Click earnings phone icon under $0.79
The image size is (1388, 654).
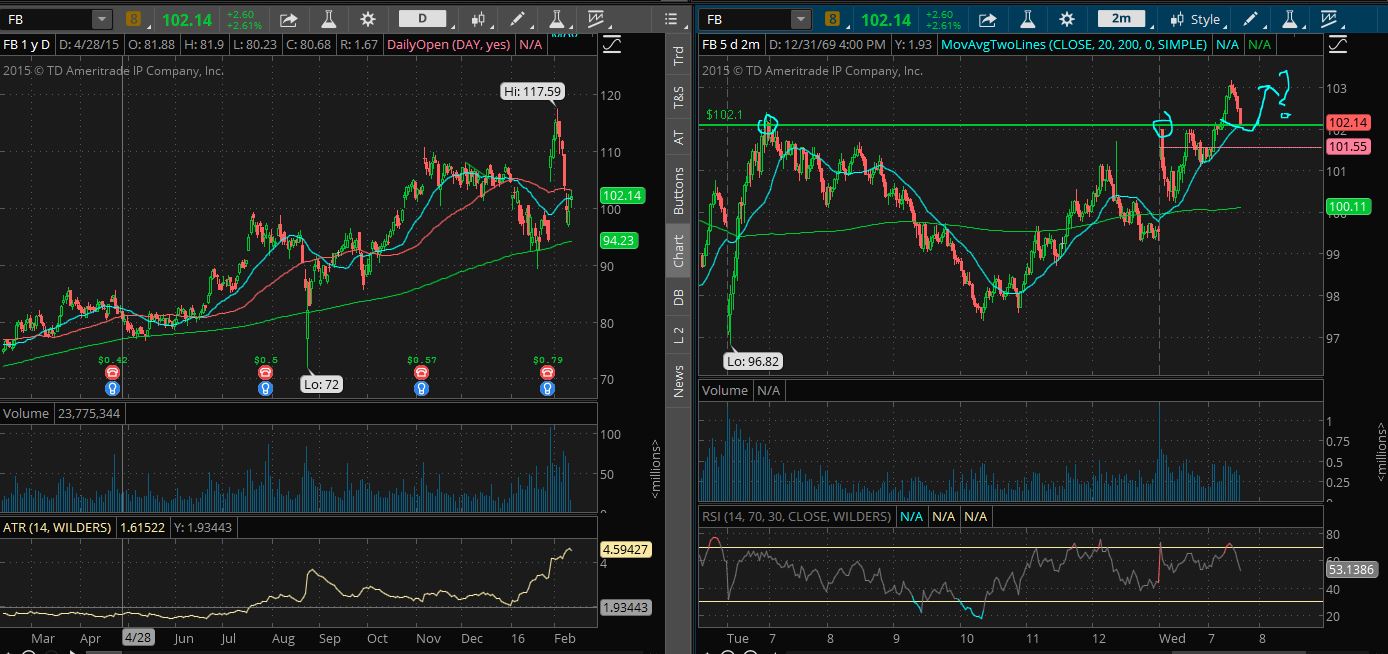[x=547, y=372]
